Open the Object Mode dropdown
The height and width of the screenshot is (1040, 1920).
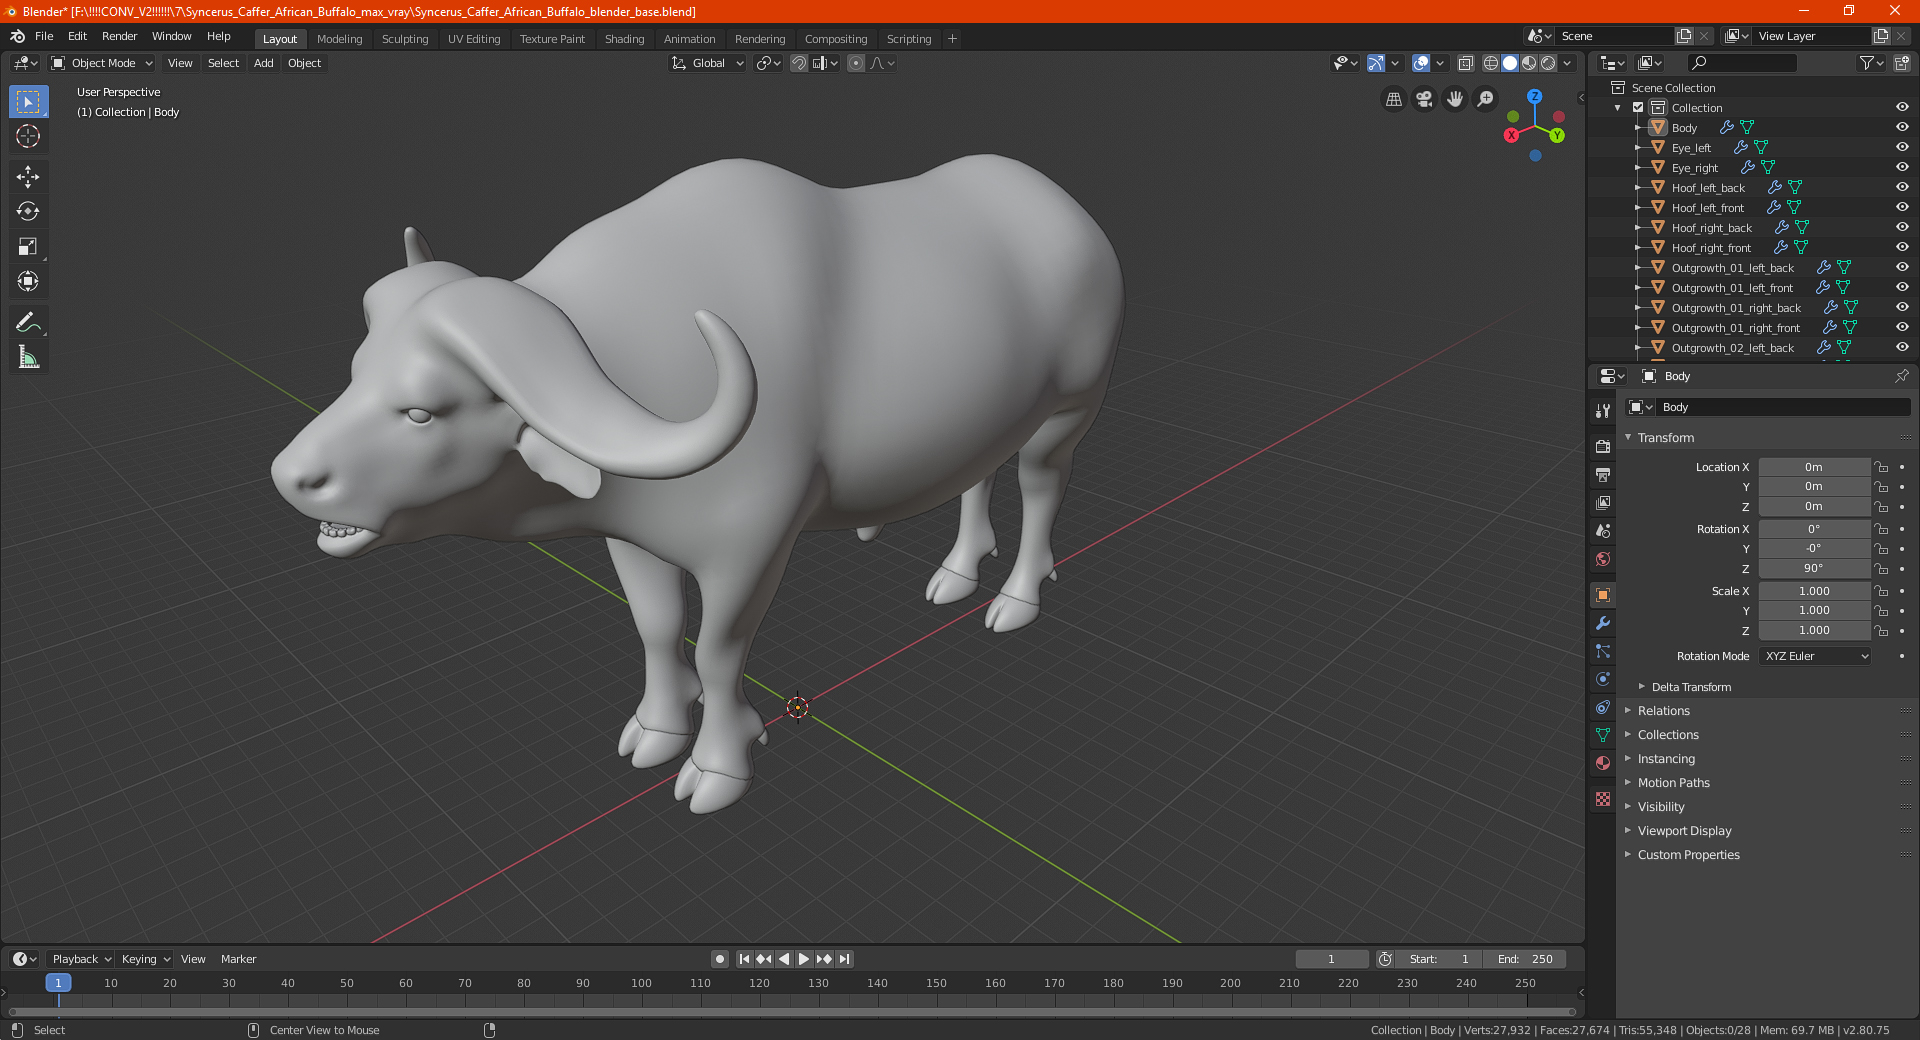click(x=102, y=63)
